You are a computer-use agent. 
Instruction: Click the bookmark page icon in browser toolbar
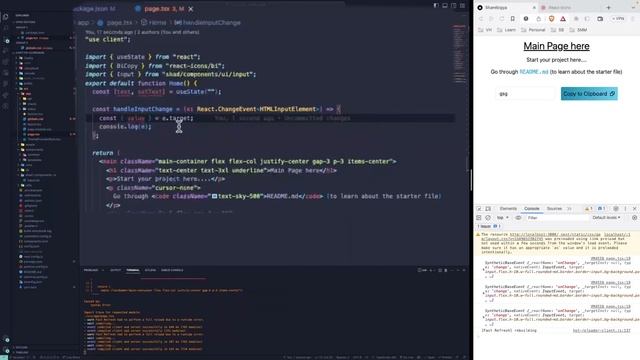tap(513, 19)
